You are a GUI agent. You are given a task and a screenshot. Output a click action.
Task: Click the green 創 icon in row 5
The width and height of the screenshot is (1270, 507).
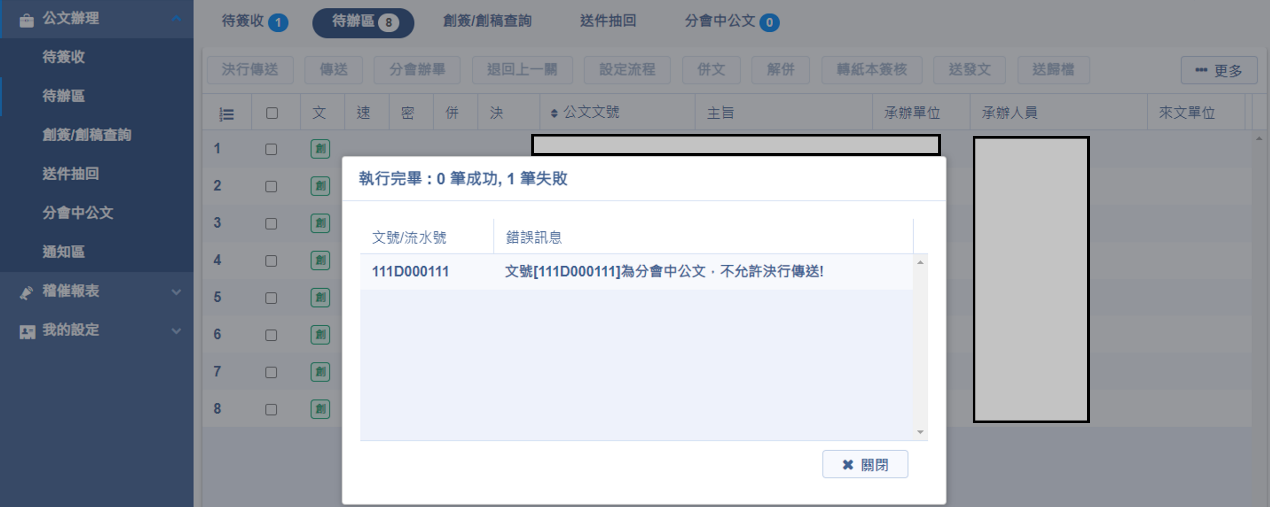point(320,297)
